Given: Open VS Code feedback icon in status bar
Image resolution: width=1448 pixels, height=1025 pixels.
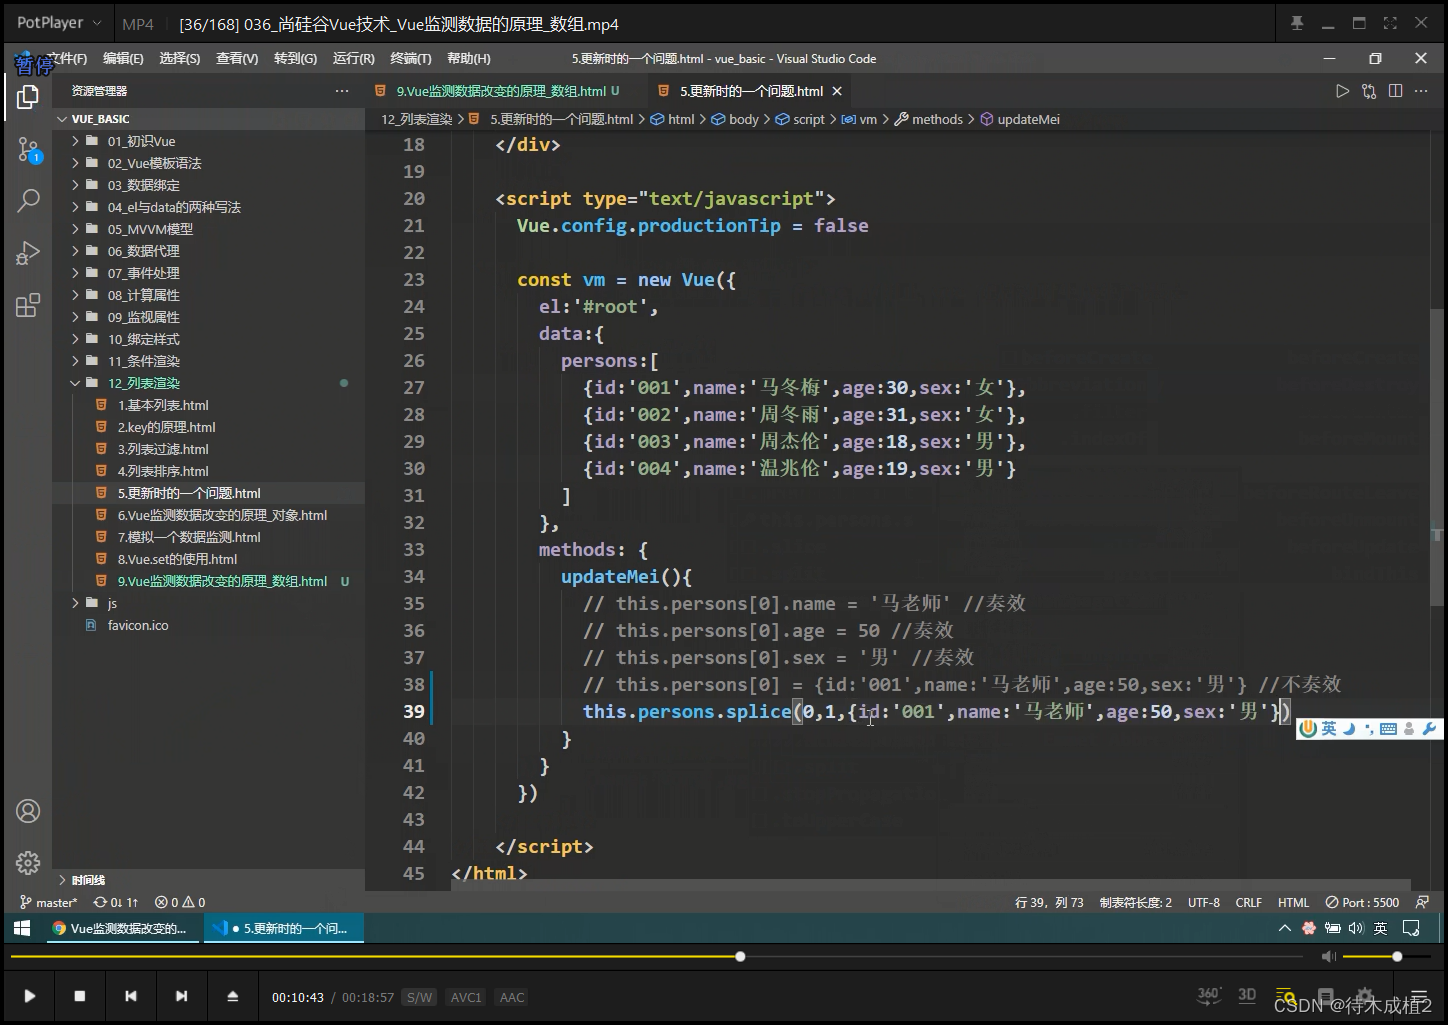Looking at the screenshot, I should point(1422,902).
